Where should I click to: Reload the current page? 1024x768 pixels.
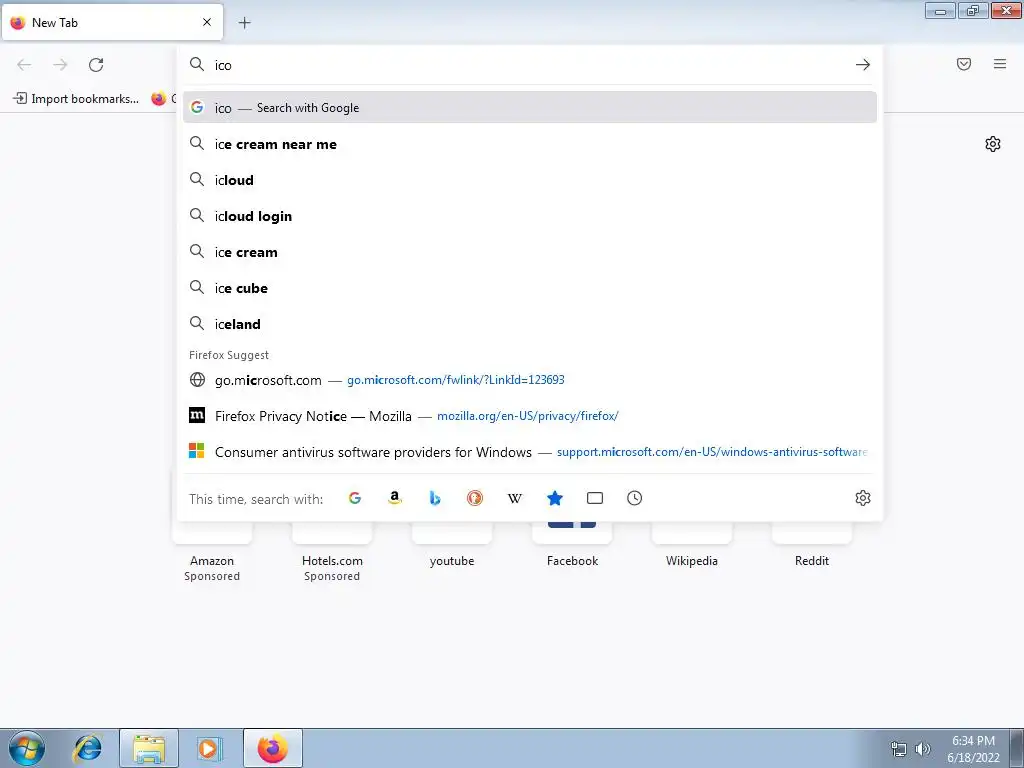click(x=96, y=65)
